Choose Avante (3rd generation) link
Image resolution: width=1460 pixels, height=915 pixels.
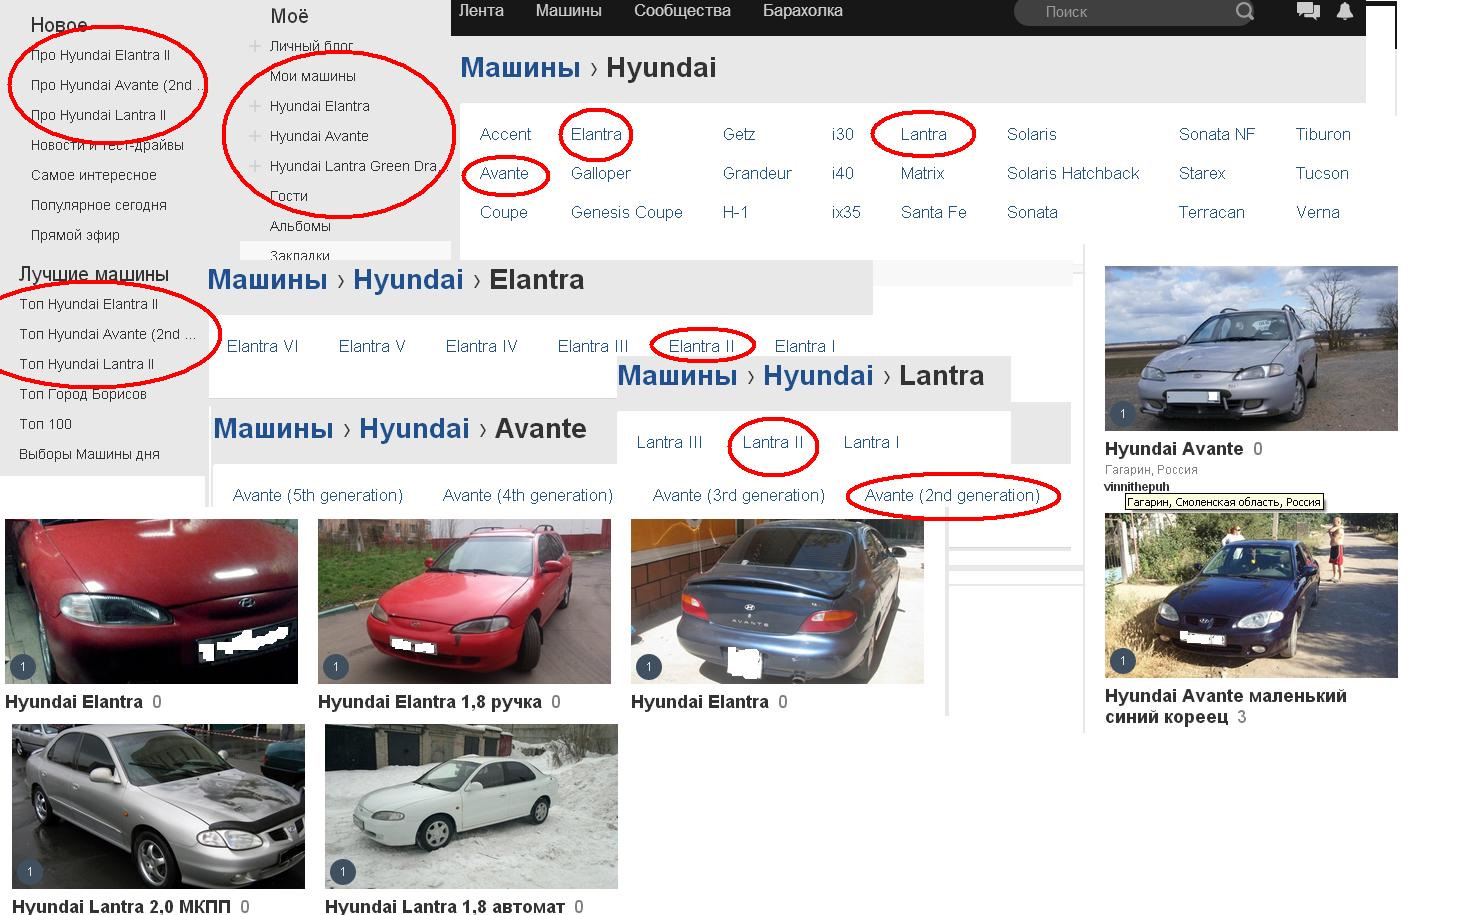(x=738, y=495)
